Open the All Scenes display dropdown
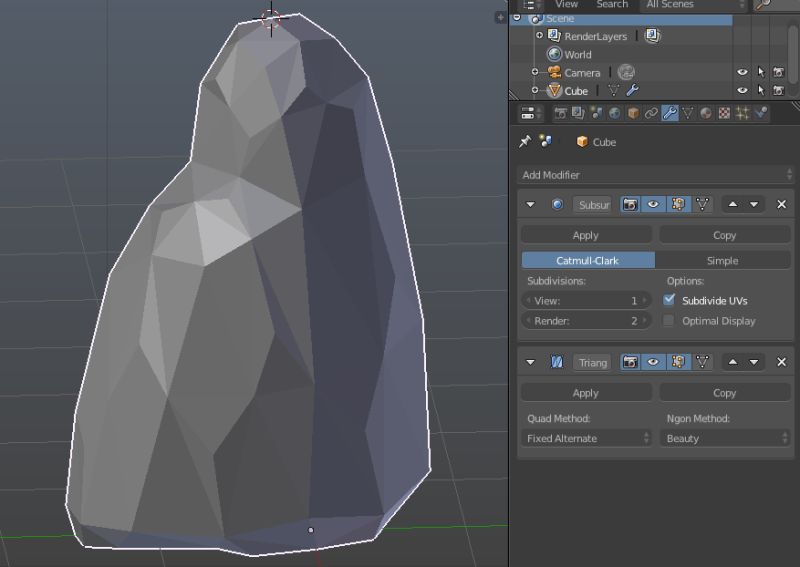Image resolution: width=800 pixels, height=567 pixels. [693, 5]
